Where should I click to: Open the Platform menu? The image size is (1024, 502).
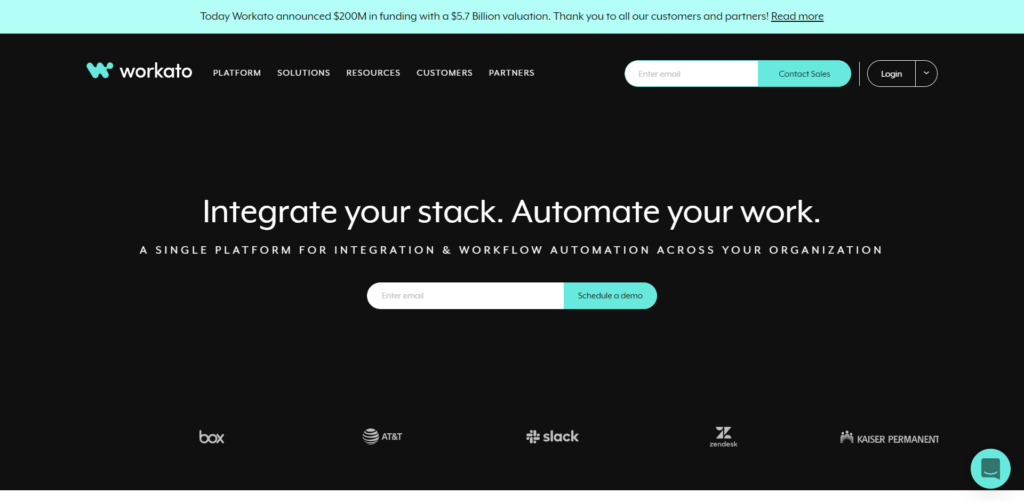[237, 73]
